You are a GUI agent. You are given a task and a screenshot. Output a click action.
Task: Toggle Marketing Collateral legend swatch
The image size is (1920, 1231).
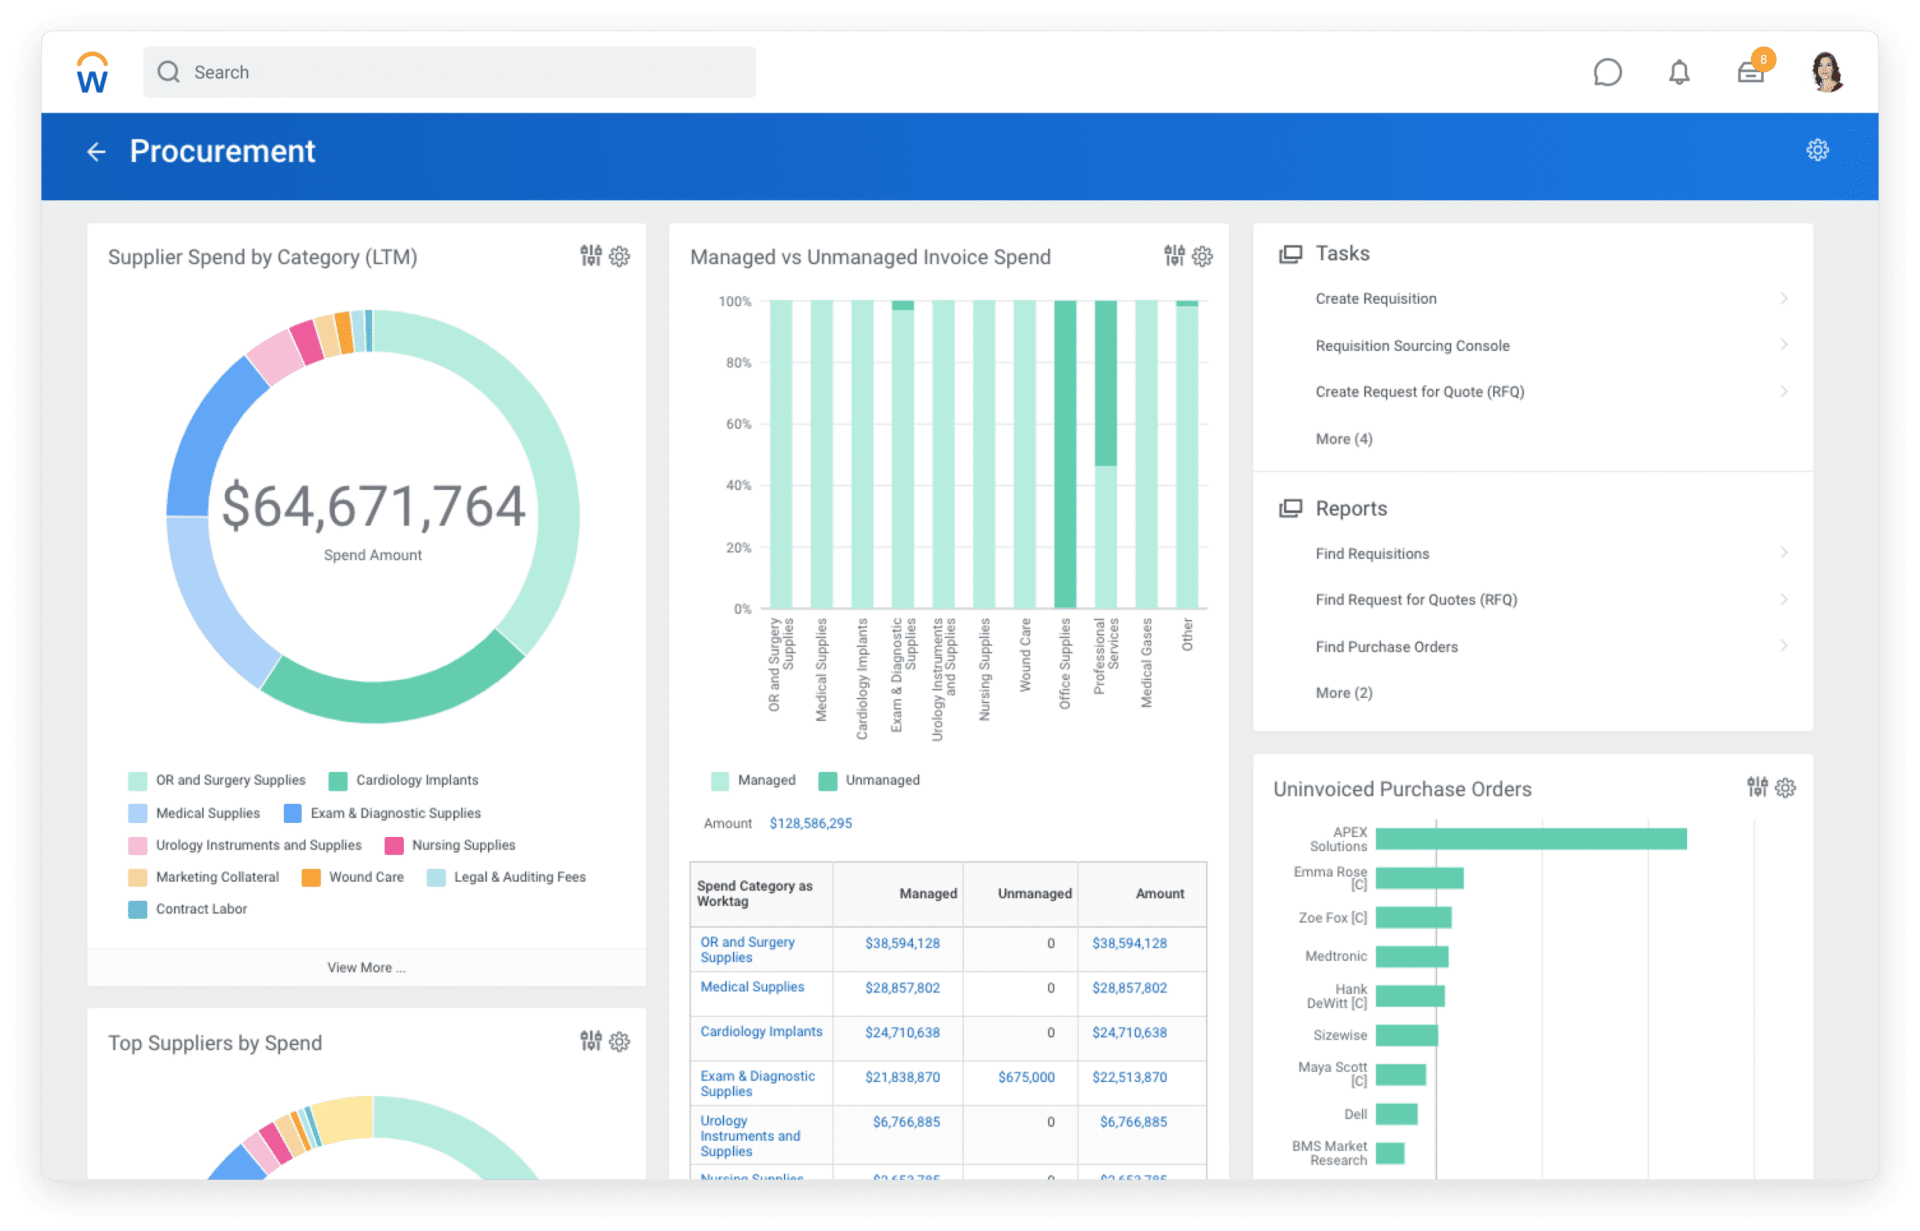[x=138, y=877]
